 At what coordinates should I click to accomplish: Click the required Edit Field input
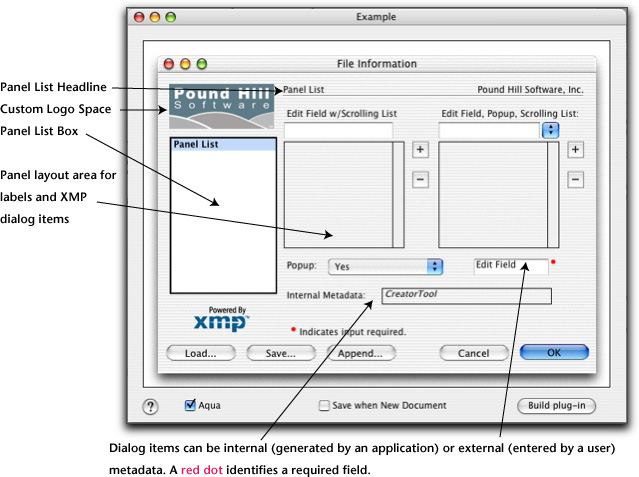coord(510,266)
